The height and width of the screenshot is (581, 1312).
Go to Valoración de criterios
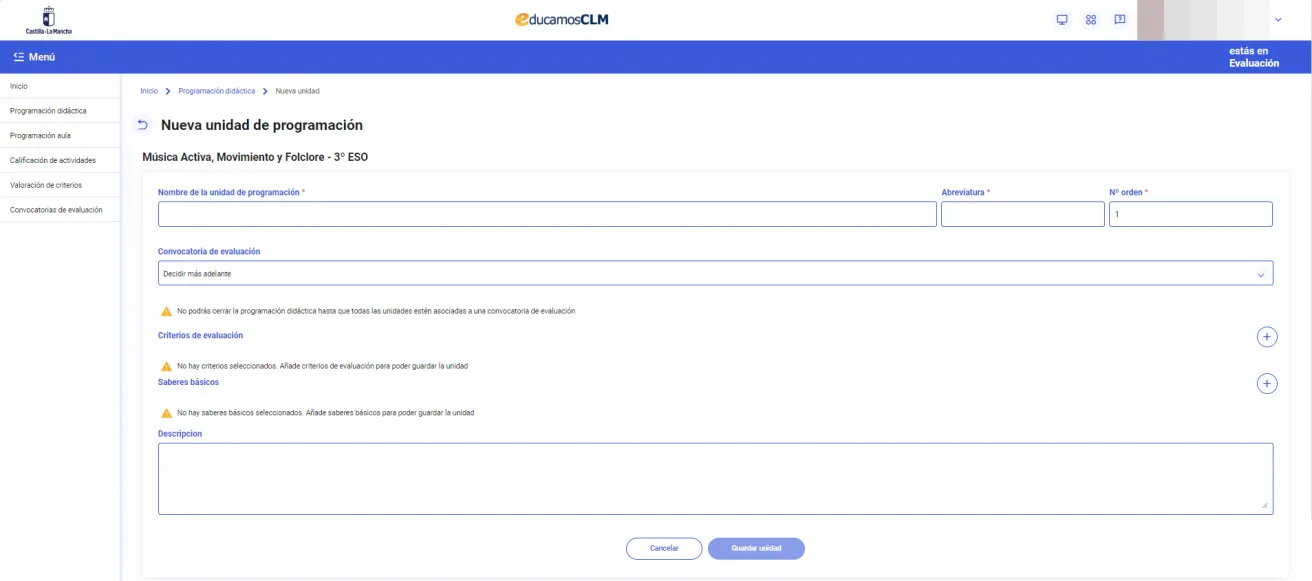(x=46, y=185)
